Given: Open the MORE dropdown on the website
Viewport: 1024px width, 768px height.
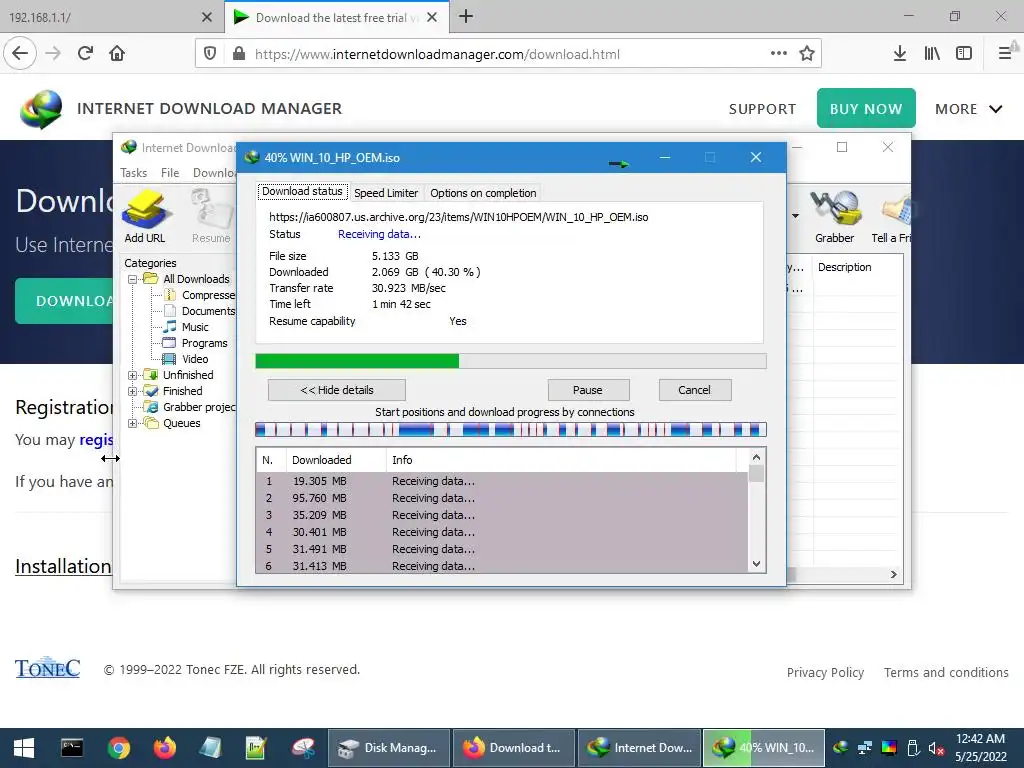Looking at the screenshot, I should [968, 109].
